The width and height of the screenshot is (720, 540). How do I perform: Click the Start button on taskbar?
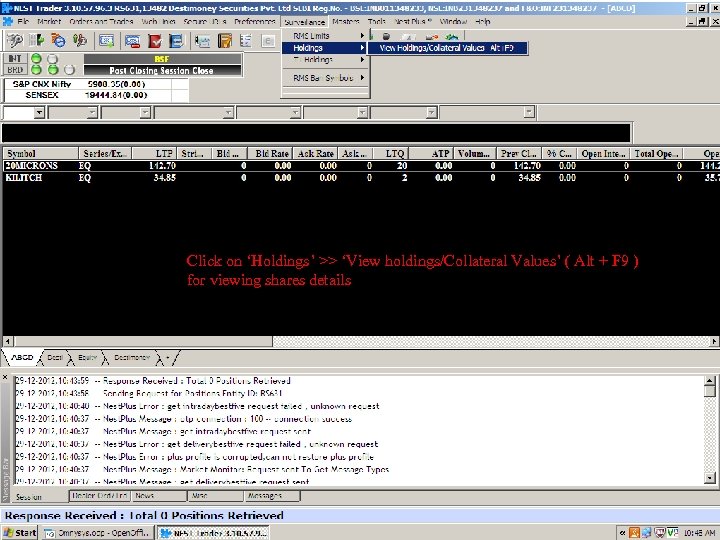tap(19, 533)
